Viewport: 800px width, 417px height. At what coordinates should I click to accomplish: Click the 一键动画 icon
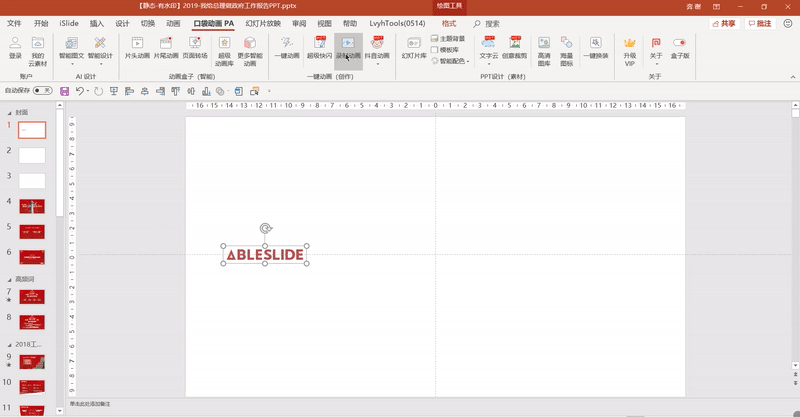(288, 48)
